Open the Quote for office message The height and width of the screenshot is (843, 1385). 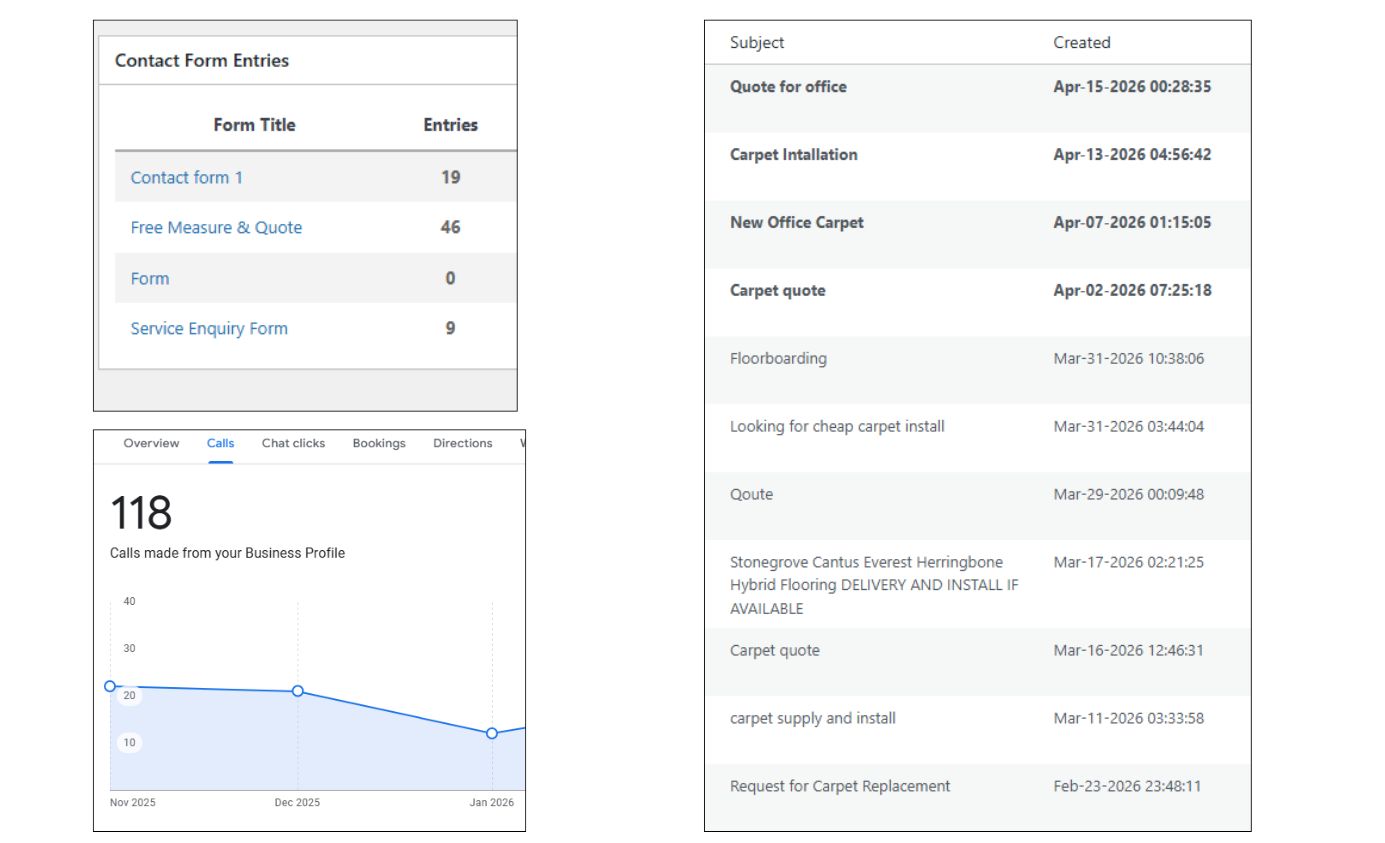pos(788,87)
